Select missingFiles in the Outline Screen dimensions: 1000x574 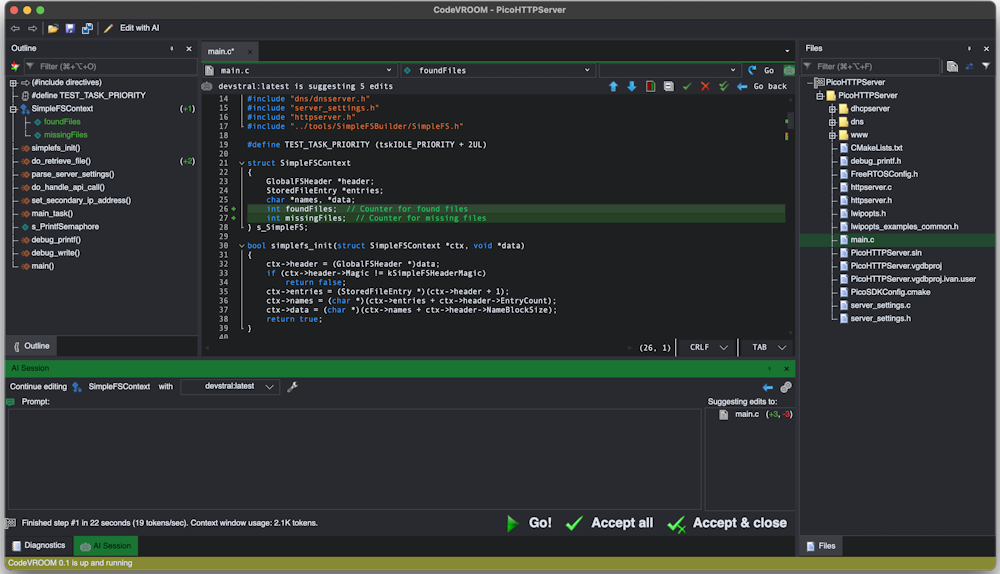[x=66, y=135]
